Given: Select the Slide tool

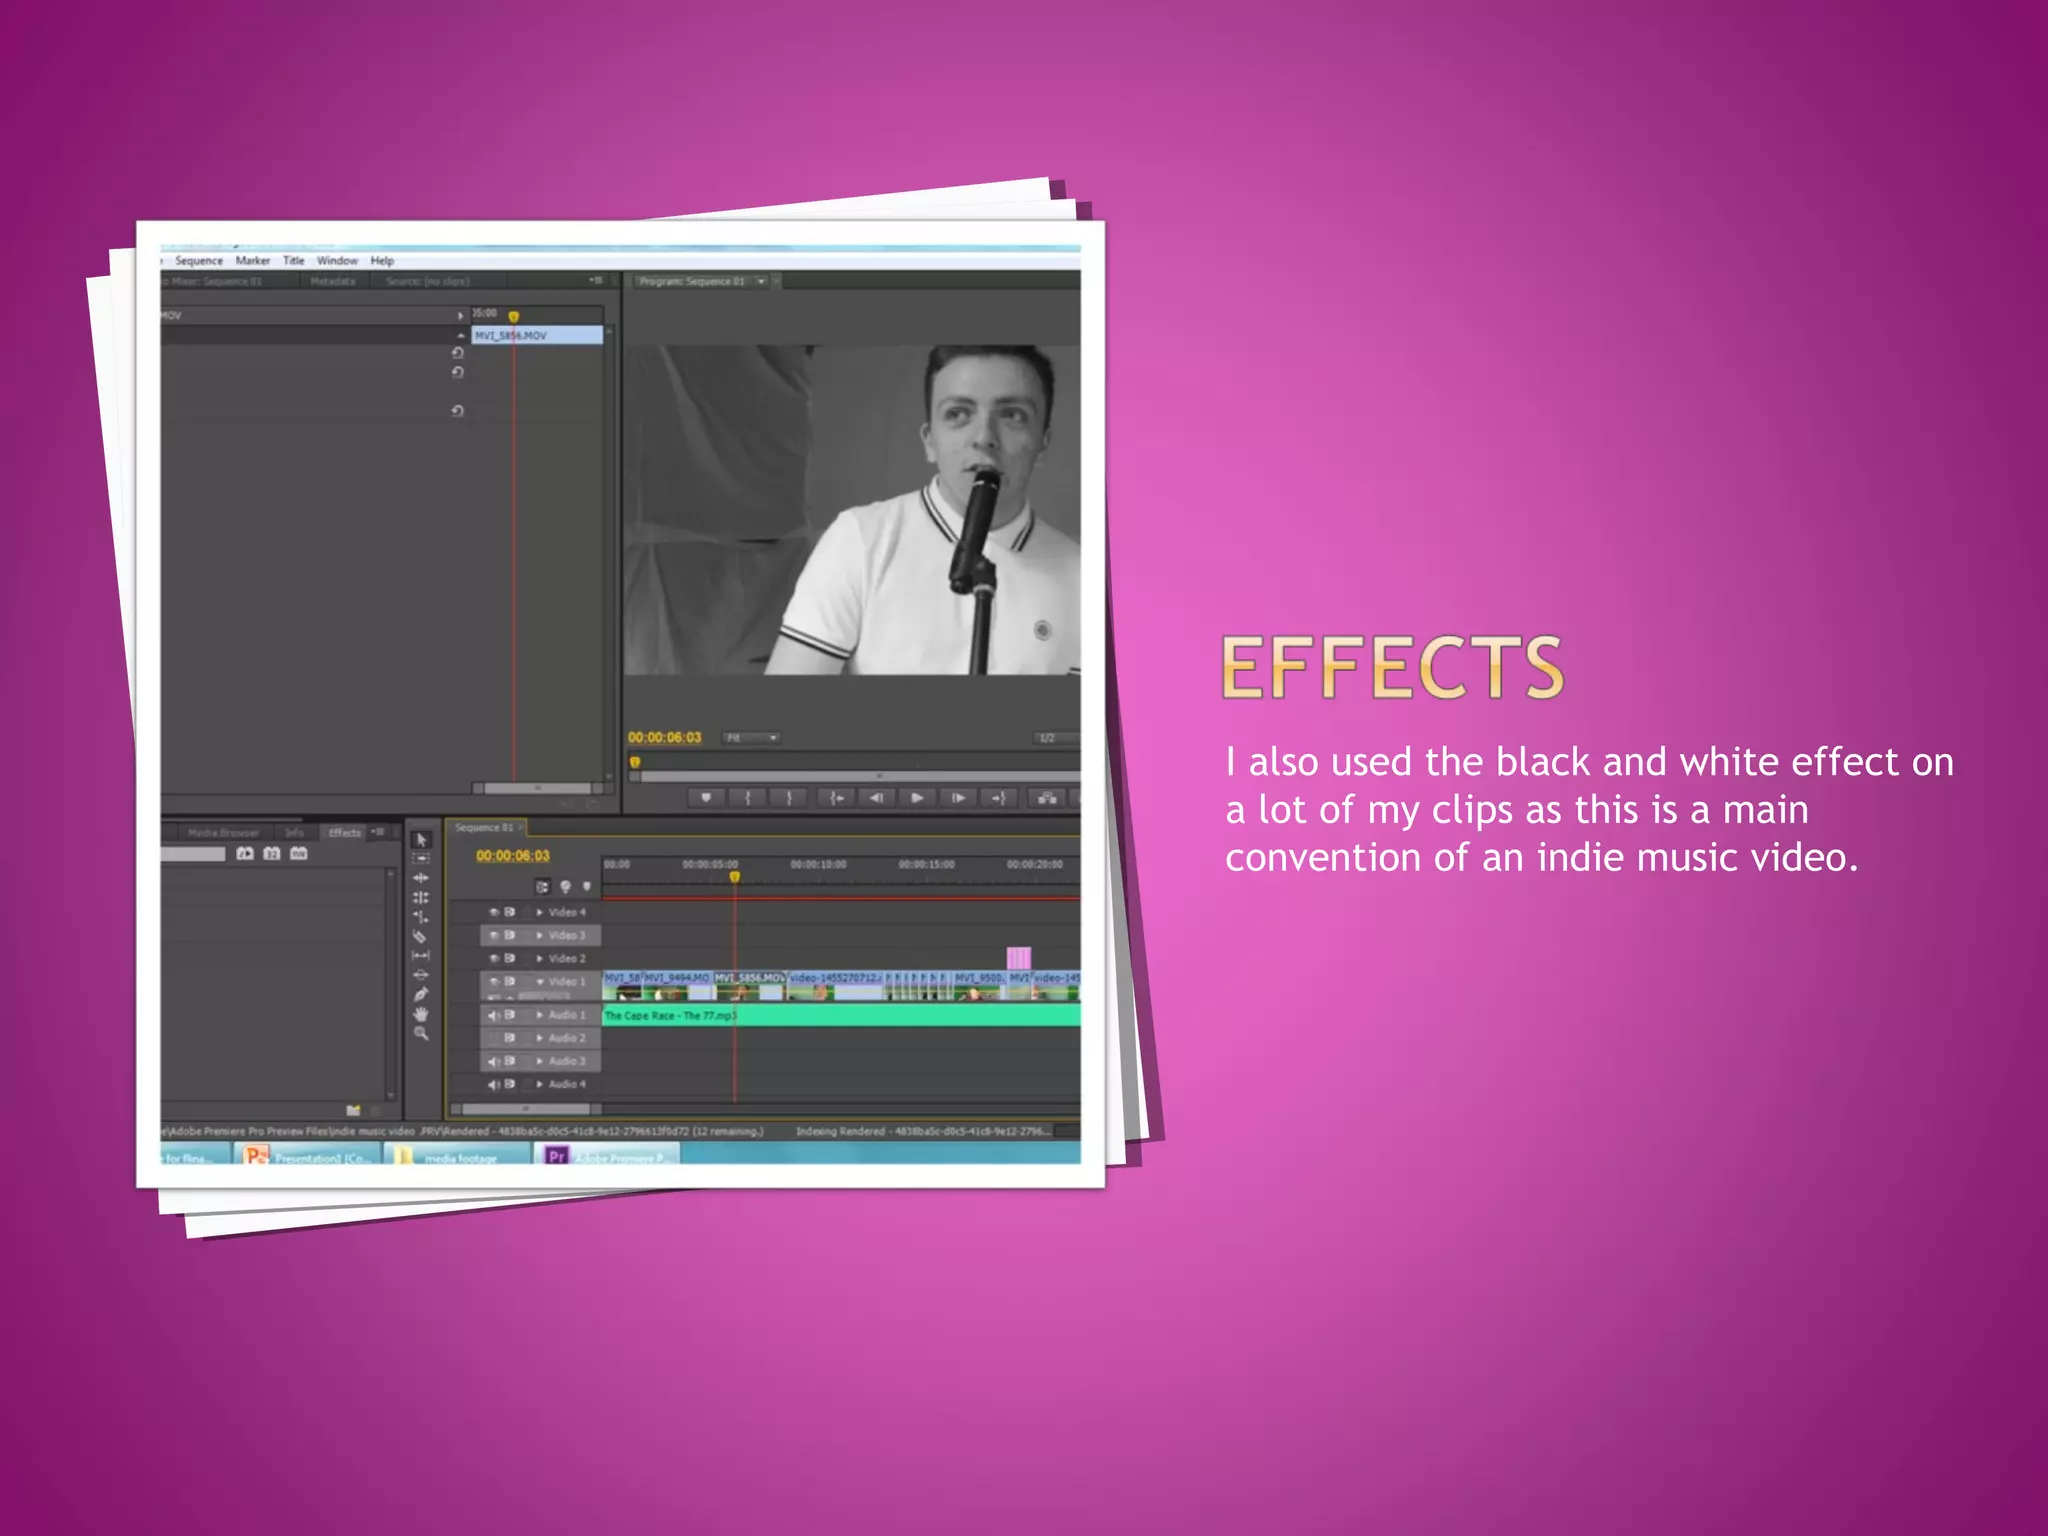Looking at the screenshot, I should tap(421, 975).
